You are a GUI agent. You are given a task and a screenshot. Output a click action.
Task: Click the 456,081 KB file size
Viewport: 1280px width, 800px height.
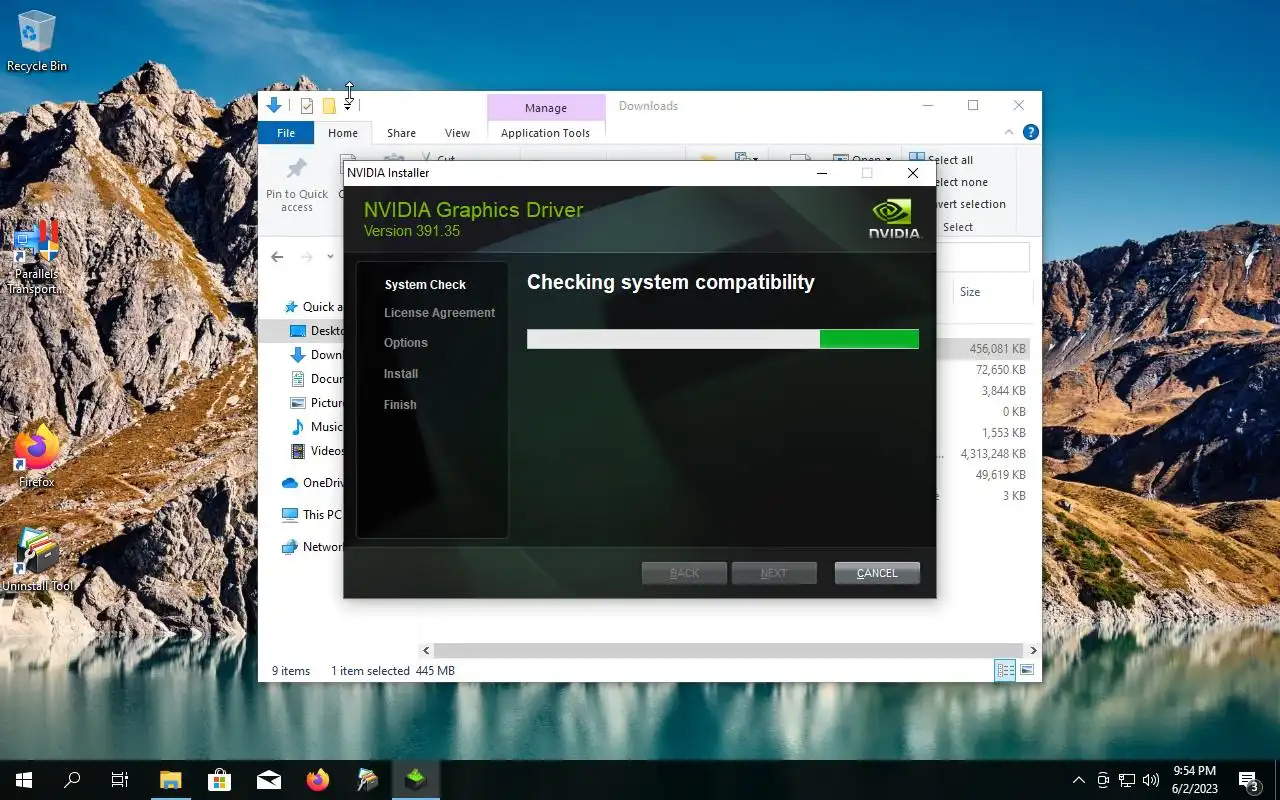pyautogui.click(x=997, y=349)
